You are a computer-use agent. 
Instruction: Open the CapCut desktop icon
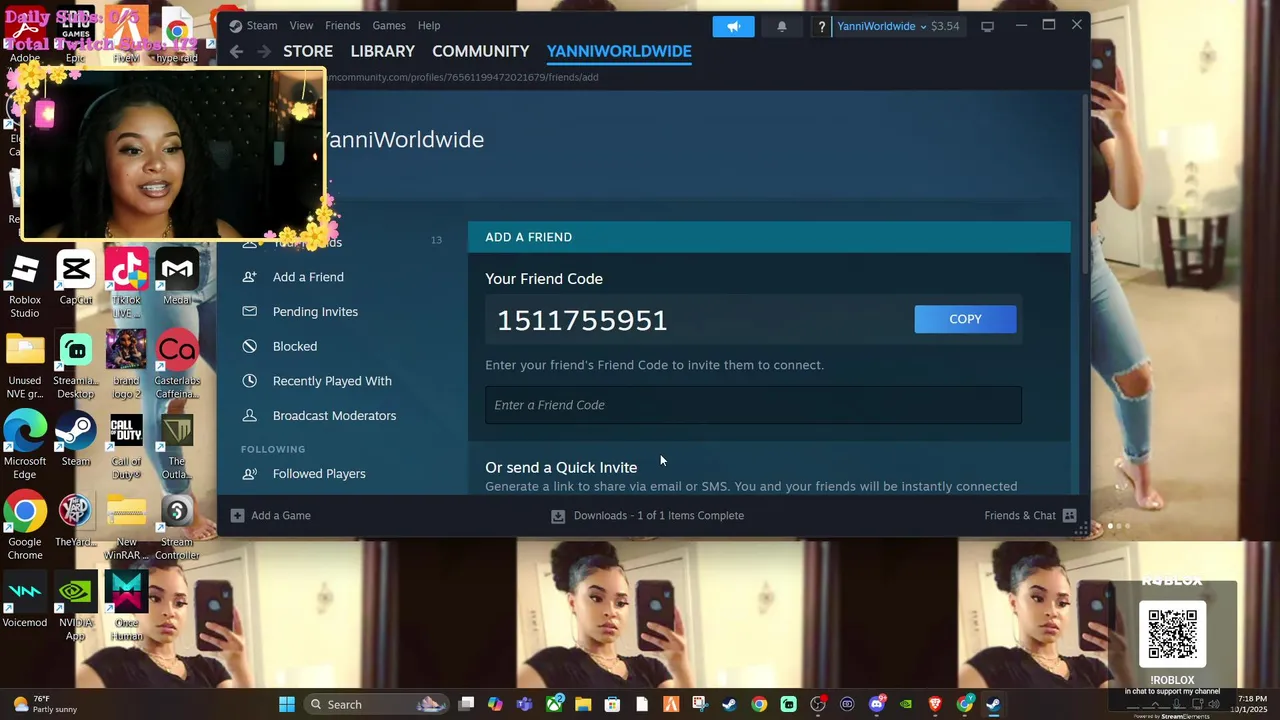click(x=76, y=279)
